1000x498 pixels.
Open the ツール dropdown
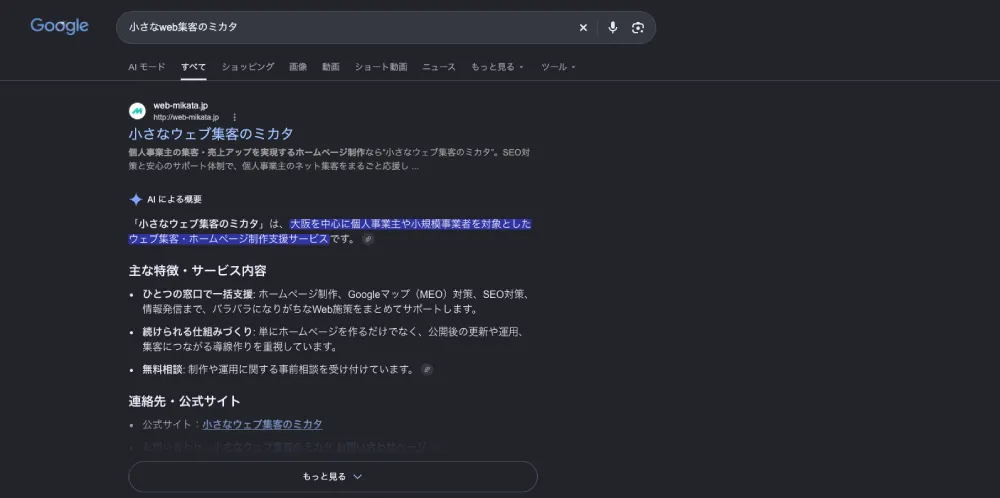558,67
